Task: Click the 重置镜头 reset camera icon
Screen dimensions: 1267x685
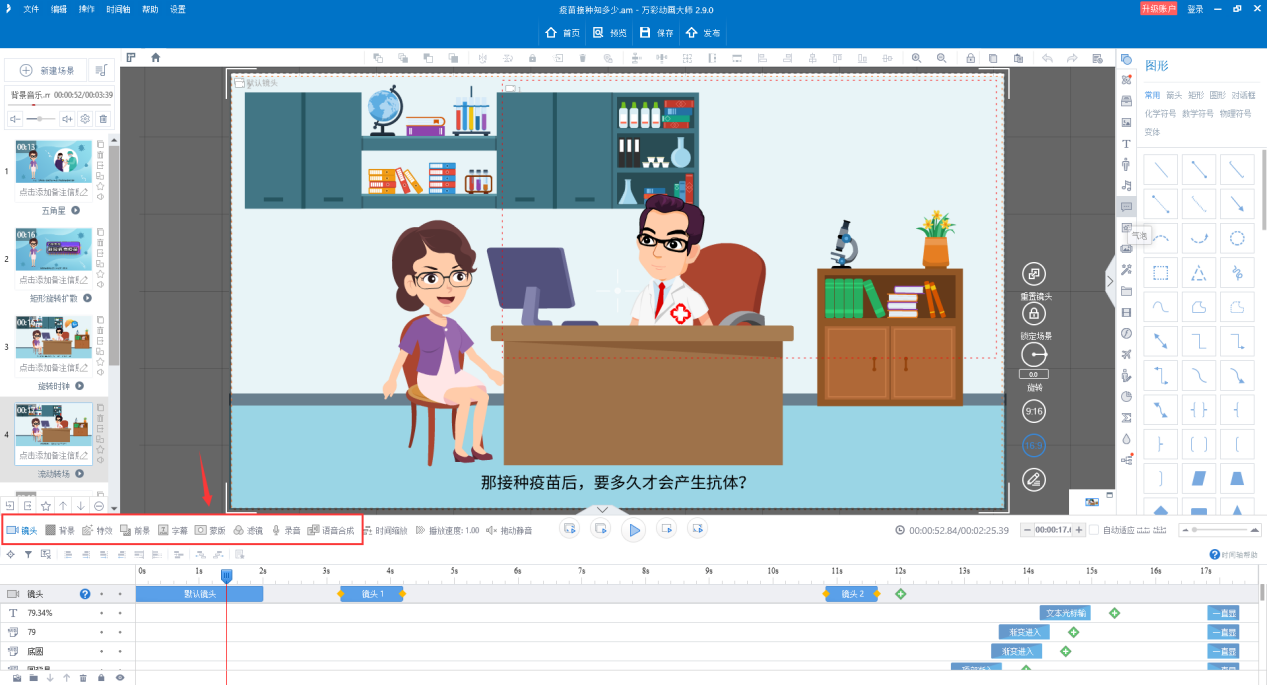Action: click(x=1033, y=274)
